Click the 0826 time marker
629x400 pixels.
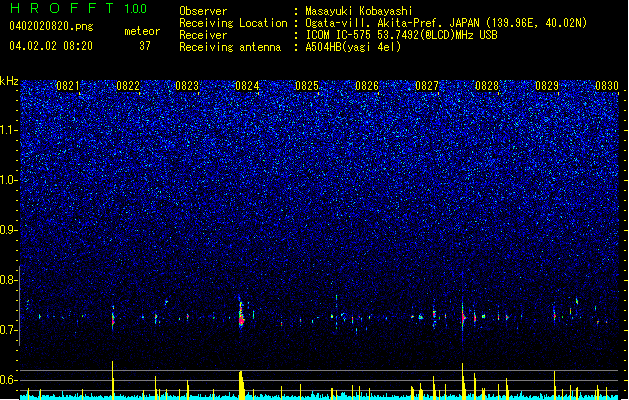(x=367, y=86)
